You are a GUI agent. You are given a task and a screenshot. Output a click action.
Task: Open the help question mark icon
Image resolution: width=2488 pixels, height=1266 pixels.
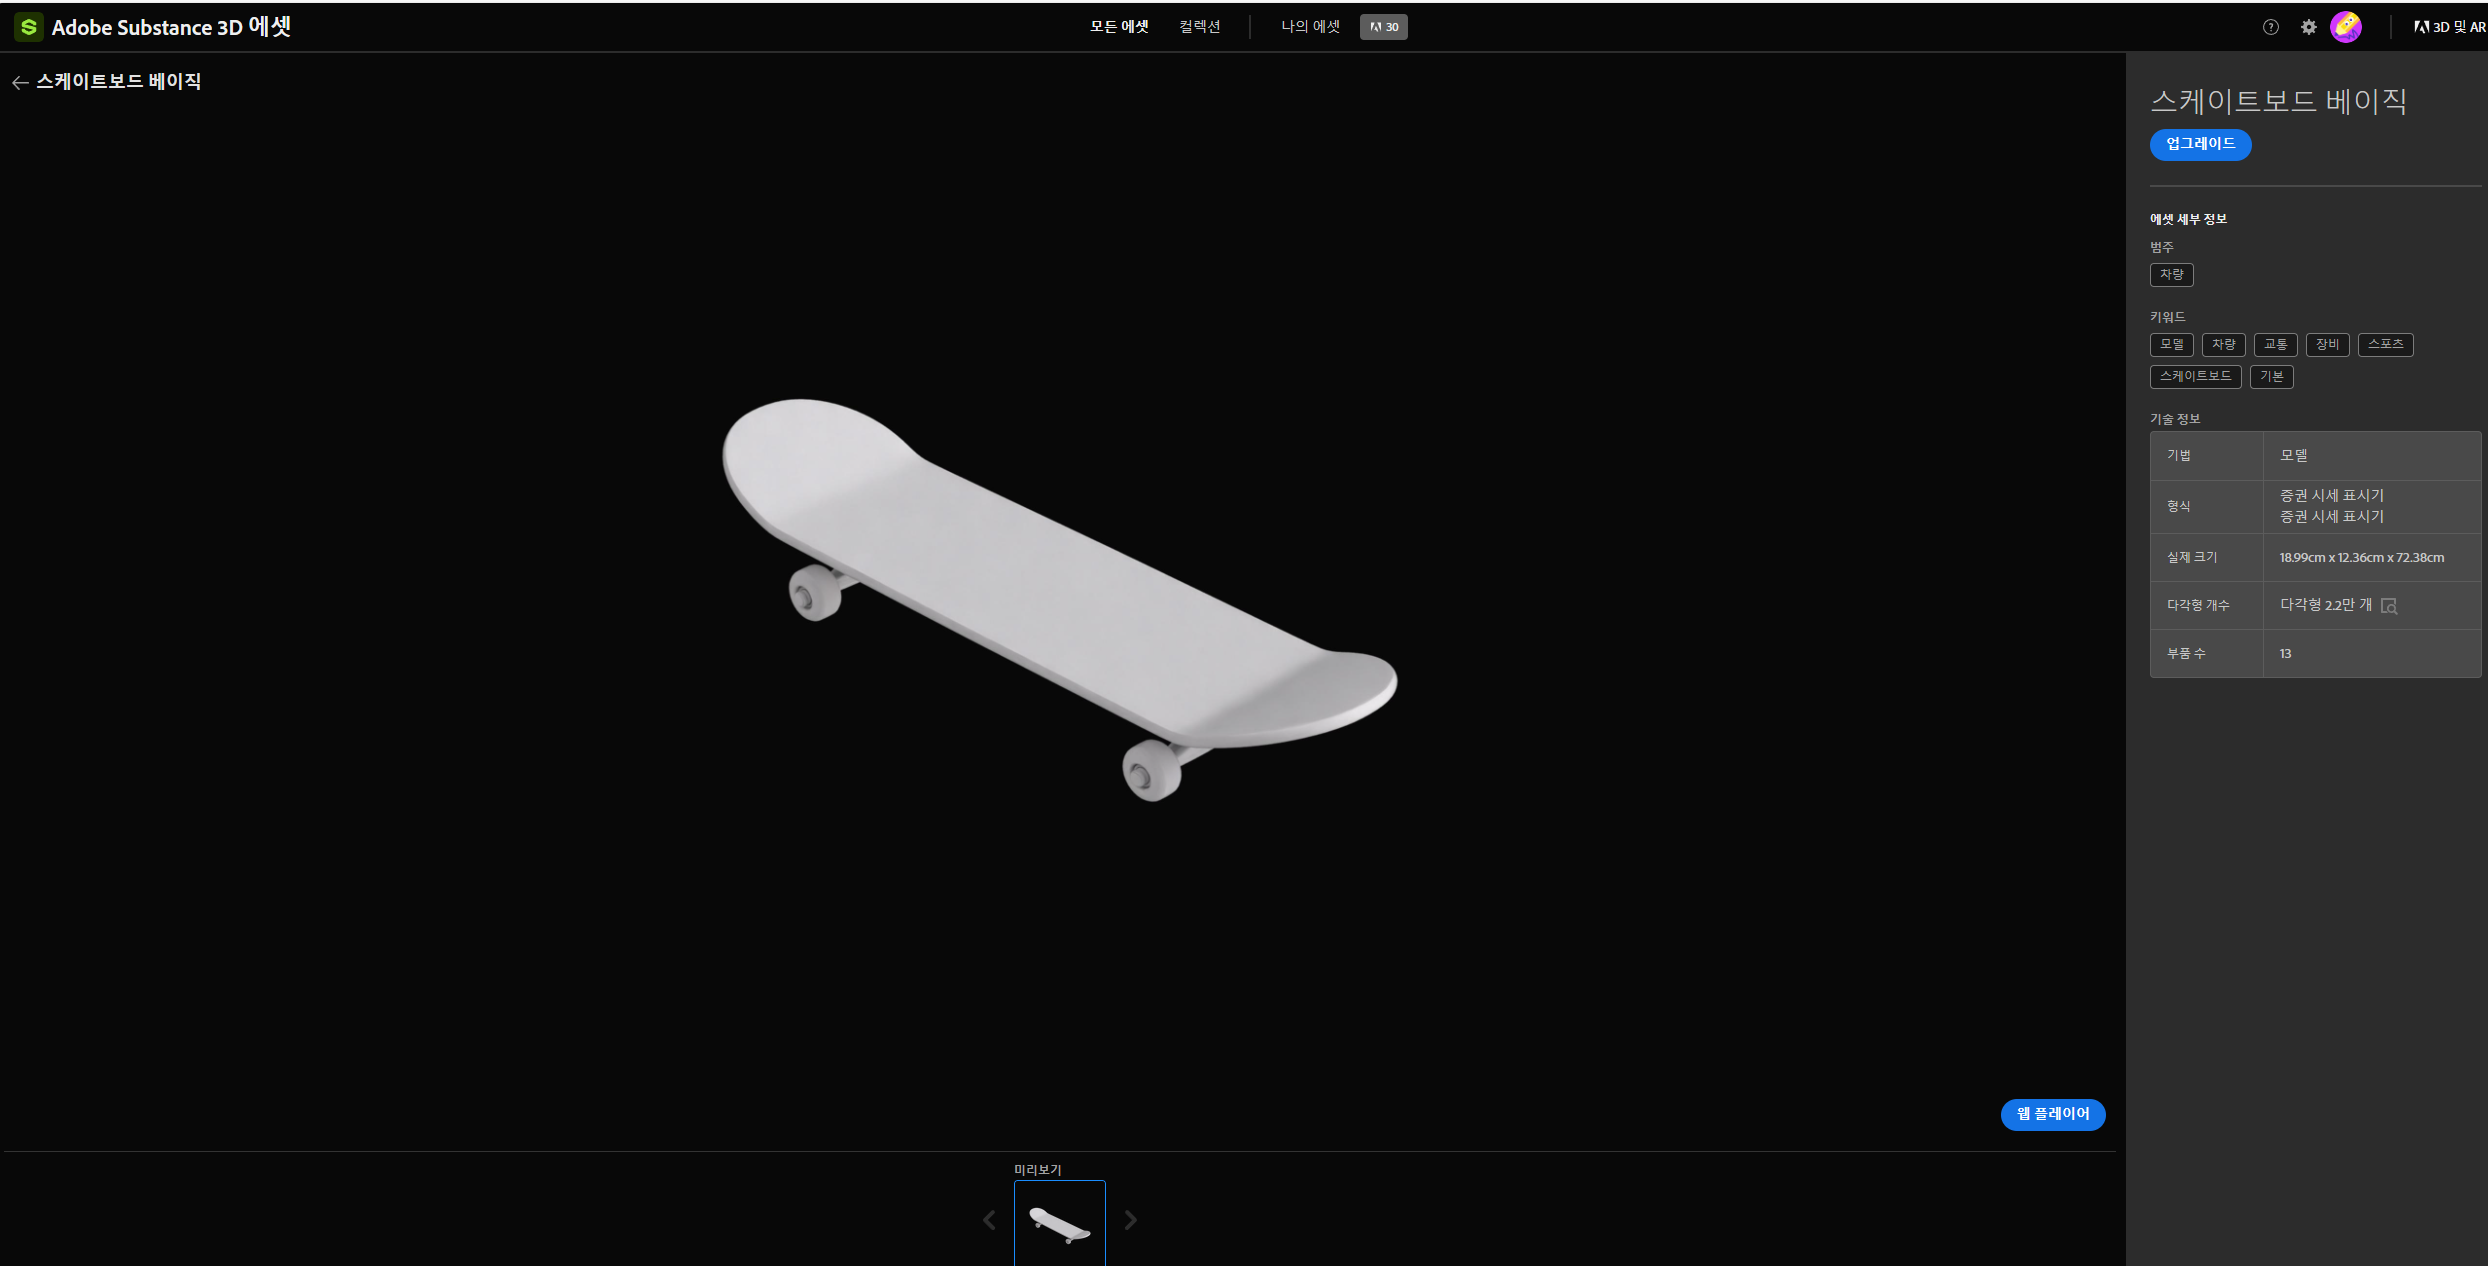pos(2271,27)
